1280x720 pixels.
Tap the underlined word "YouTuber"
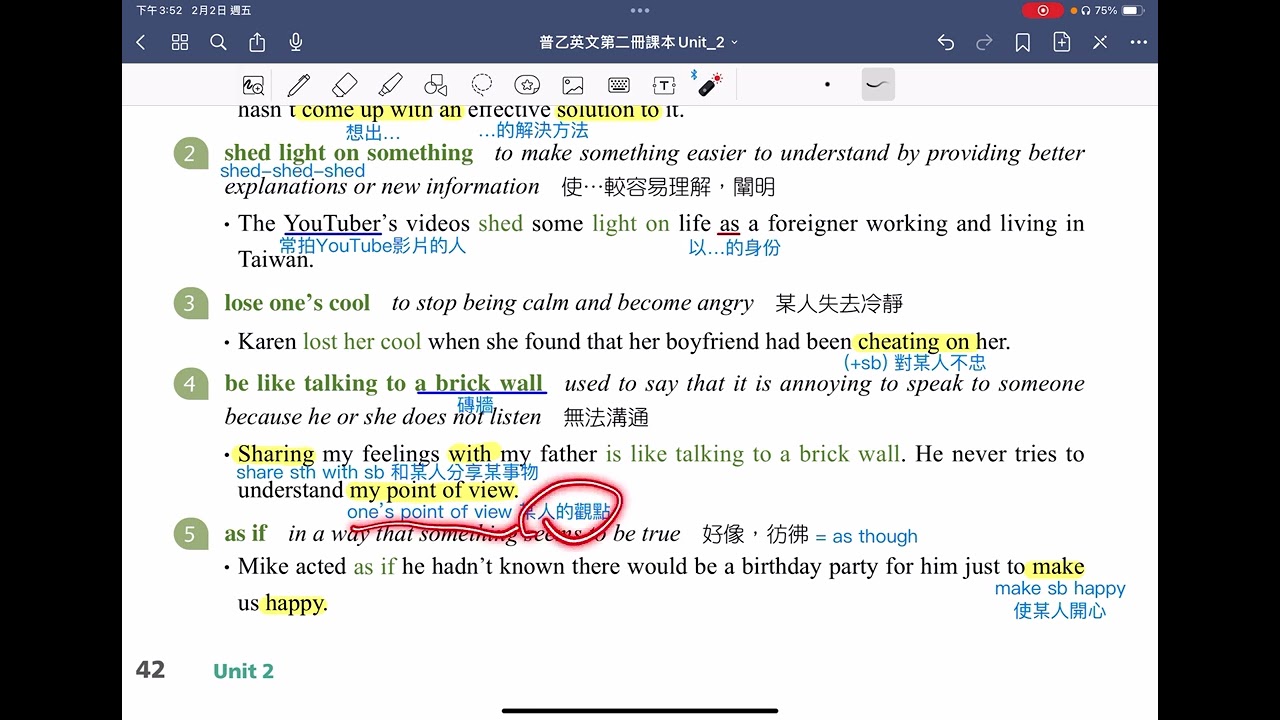pyautogui.click(x=332, y=224)
